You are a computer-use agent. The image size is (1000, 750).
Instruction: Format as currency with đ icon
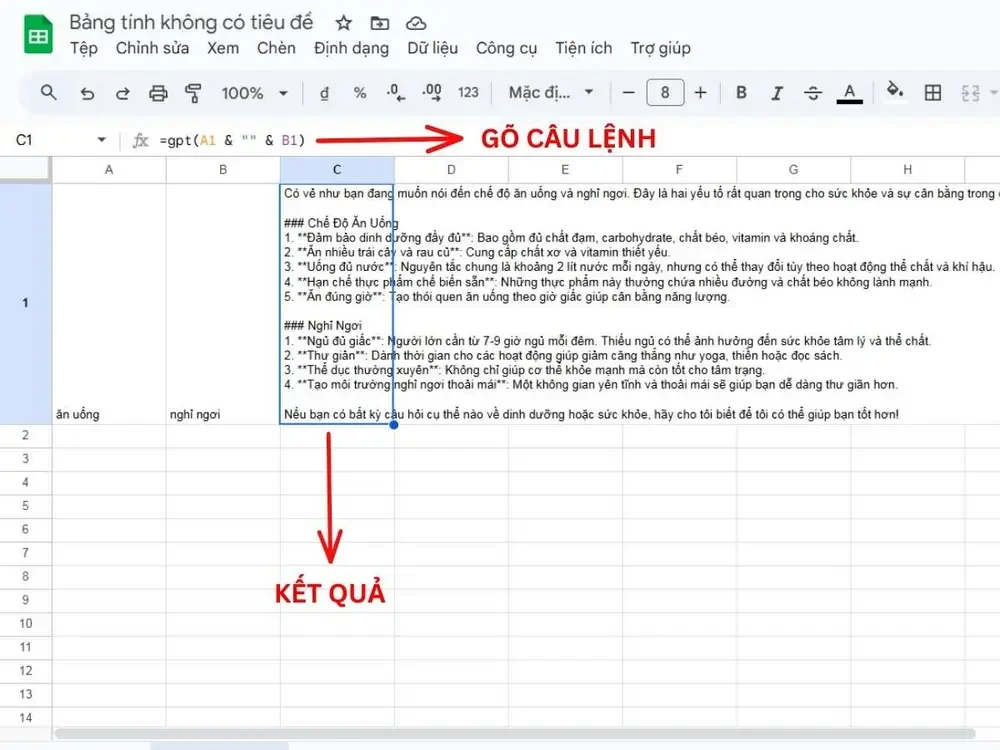click(324, 93)
